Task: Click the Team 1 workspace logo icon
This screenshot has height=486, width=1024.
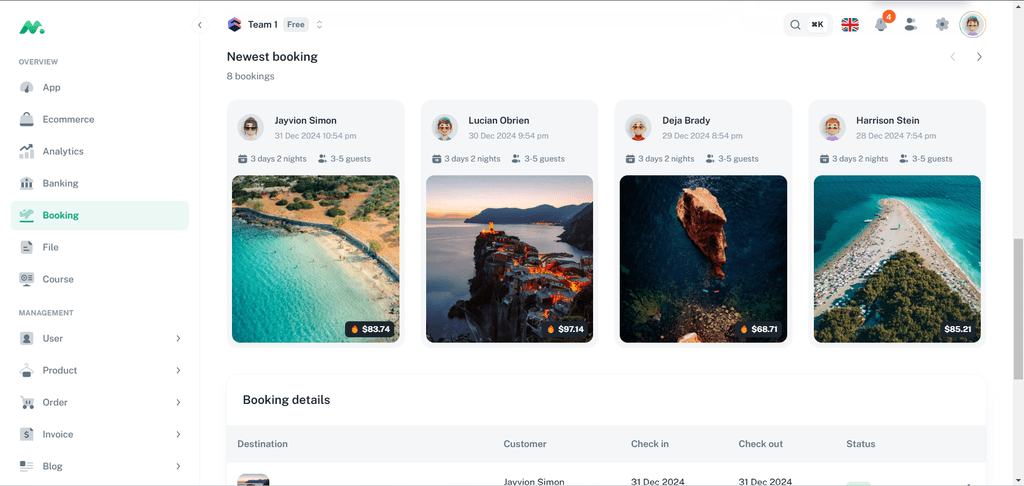Action: pyautogui.click(x=234, y=25)
